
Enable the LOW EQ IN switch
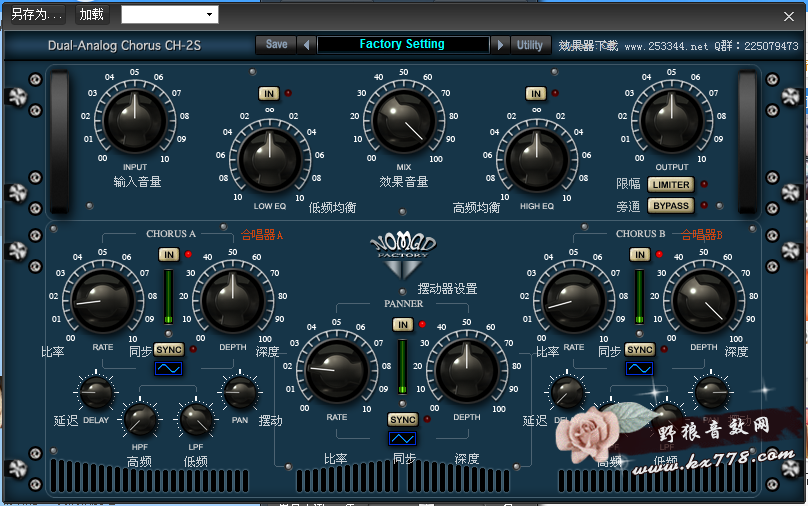[x=269, y=94]
